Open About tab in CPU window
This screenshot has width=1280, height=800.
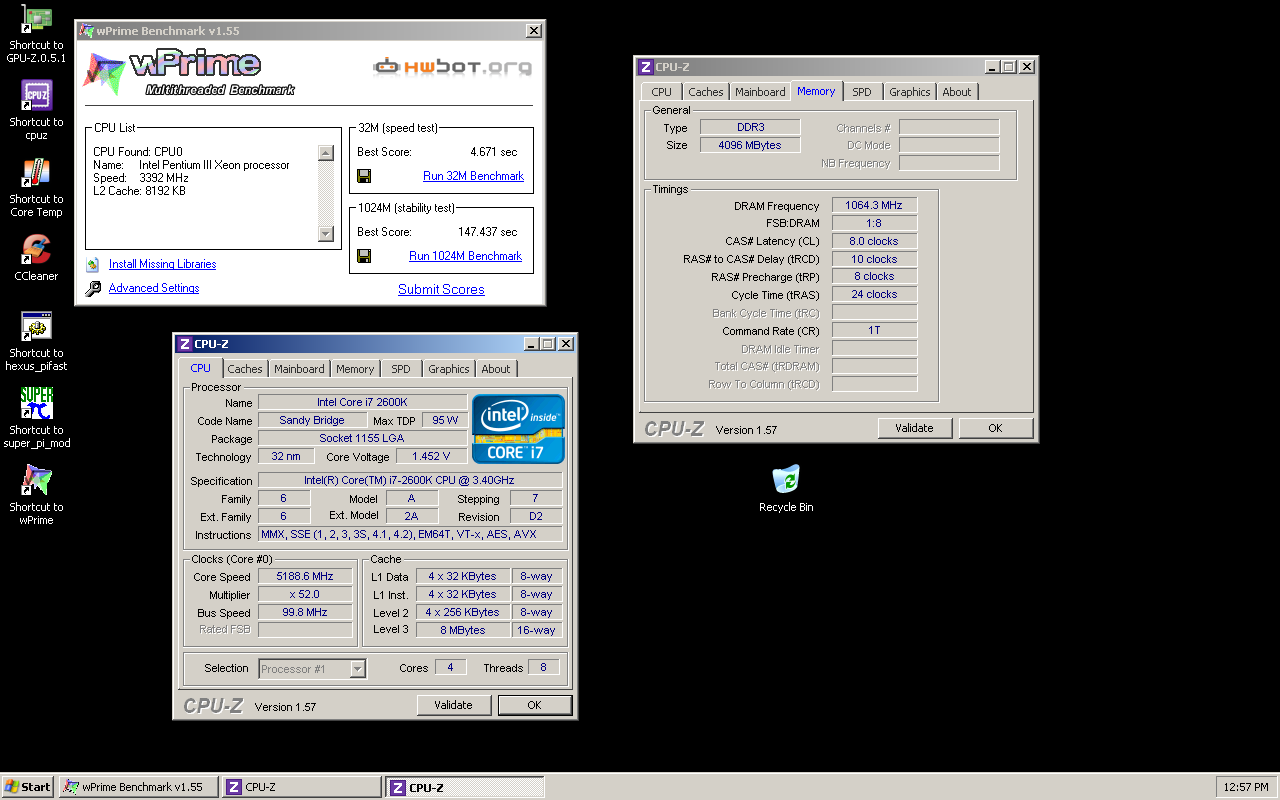496,369
